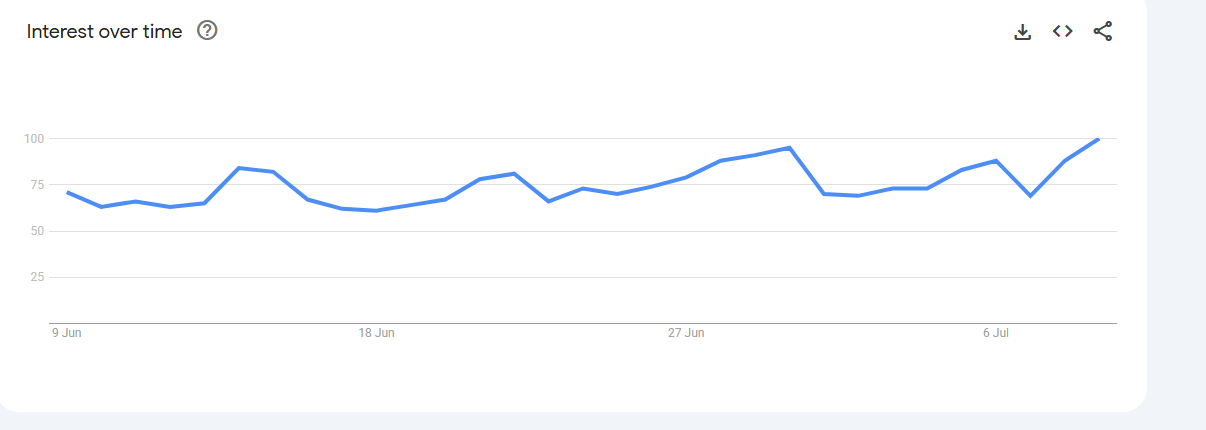Share the interest over time chart
Viewport: 1206px width, 430px height.
pyautogui.click(x=1102, y=32)
